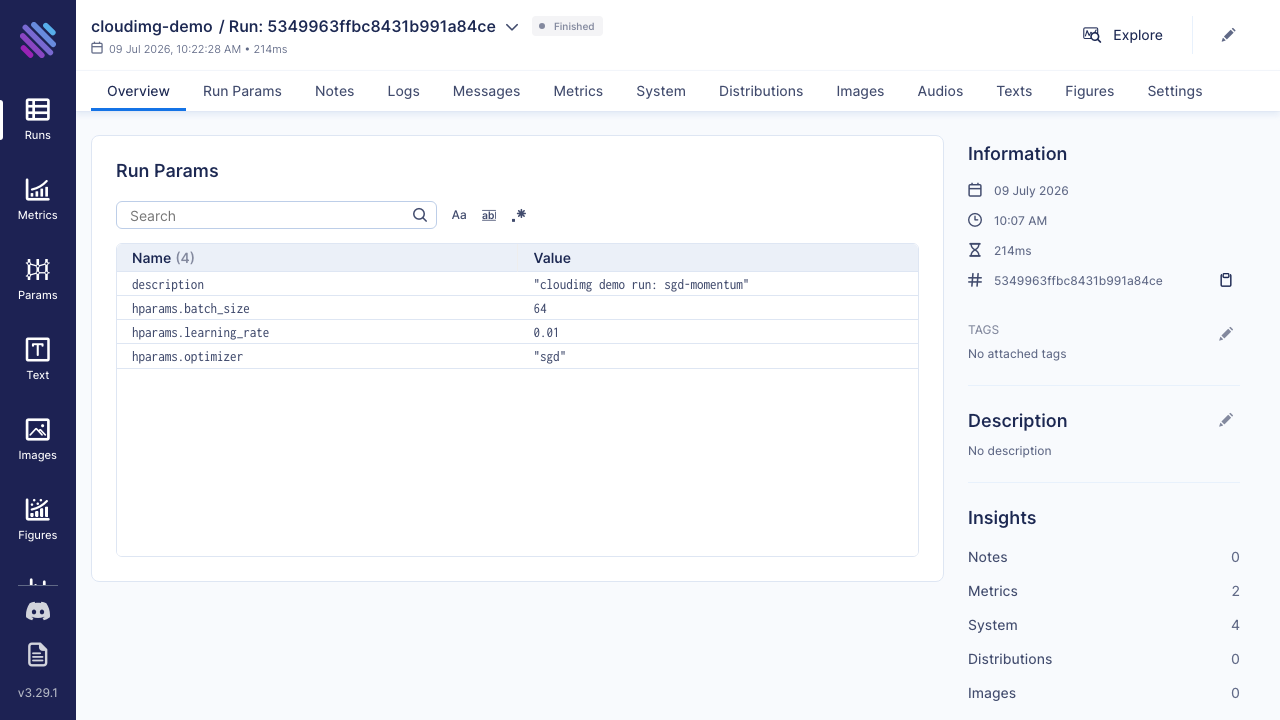The height and width of the screenshot is (720, 1280).
Task: Open the Texts tab
Action: click(1014, 91)
